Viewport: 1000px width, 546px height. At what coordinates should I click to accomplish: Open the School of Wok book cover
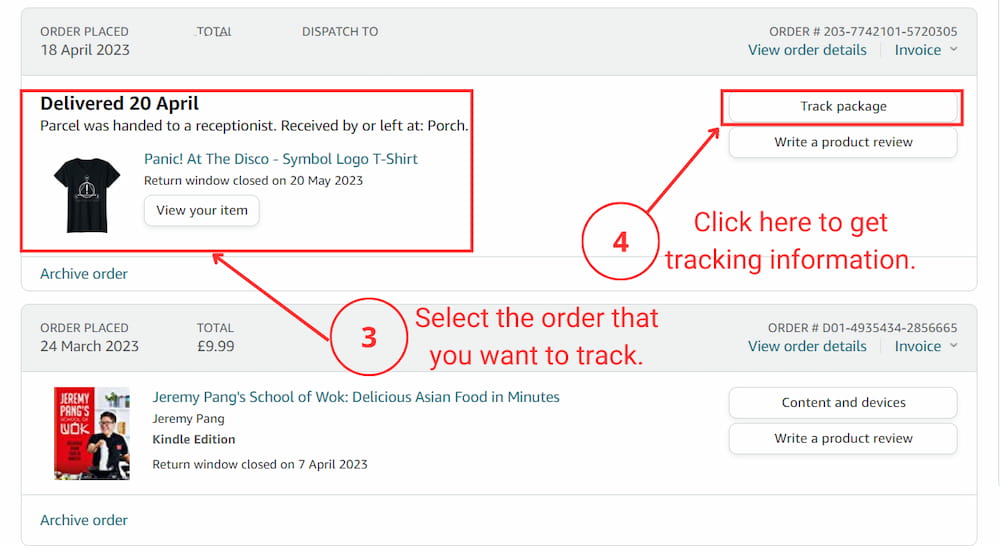[91, 432]
